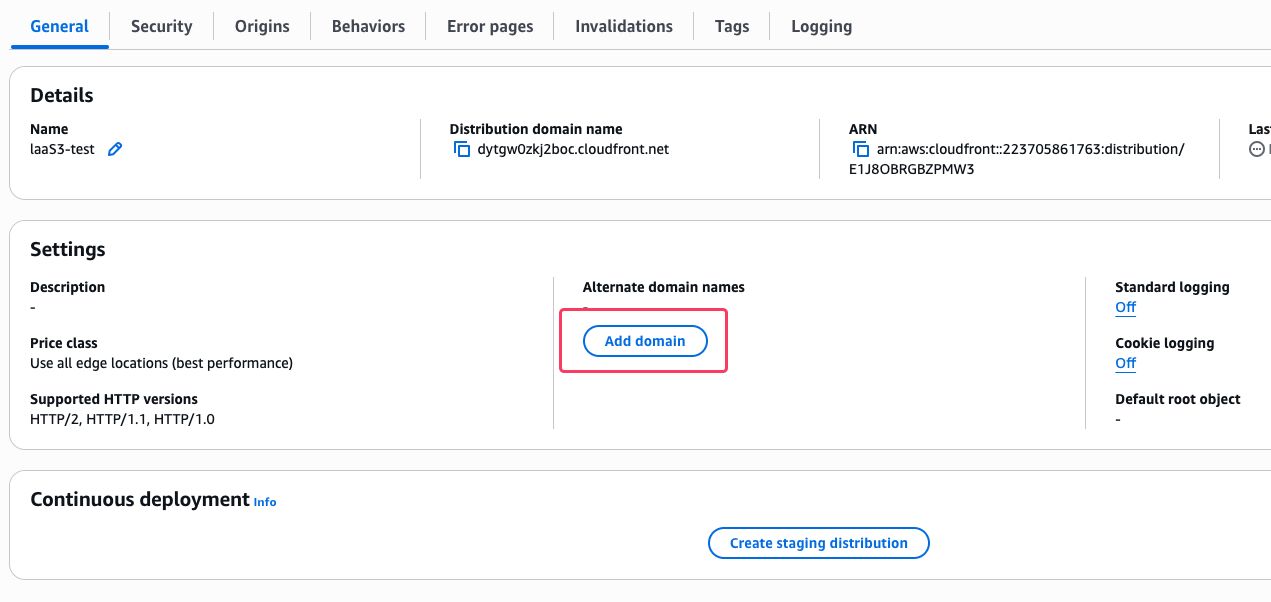Image resolution: width=1271 pixels, height=602 pixels.
Task: Switch to the Tags tab
Action: point(732,26)
